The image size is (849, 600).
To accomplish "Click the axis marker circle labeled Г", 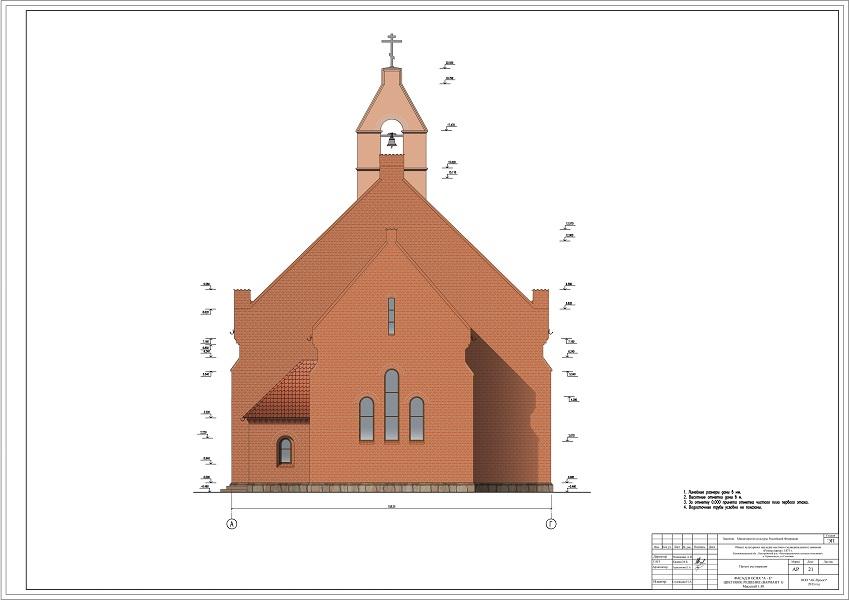I will tap(550, 523).
